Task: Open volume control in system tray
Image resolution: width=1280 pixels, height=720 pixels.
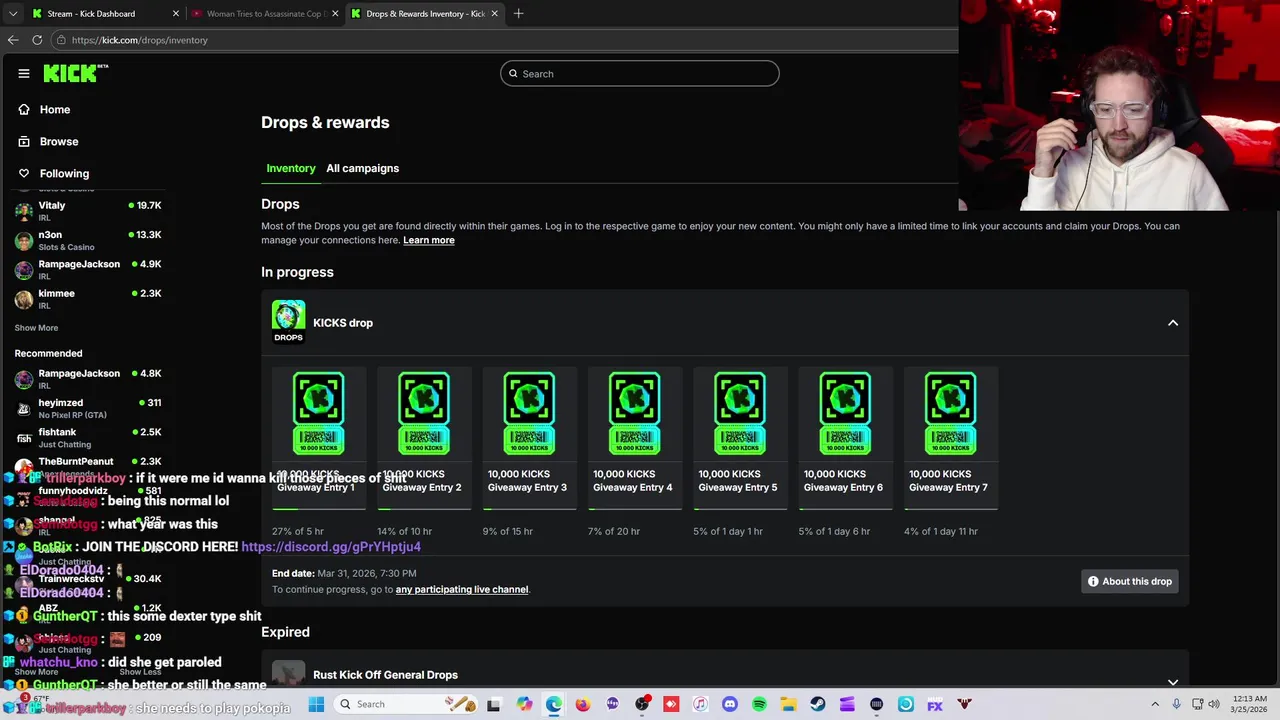Action: click(1213, 704)
